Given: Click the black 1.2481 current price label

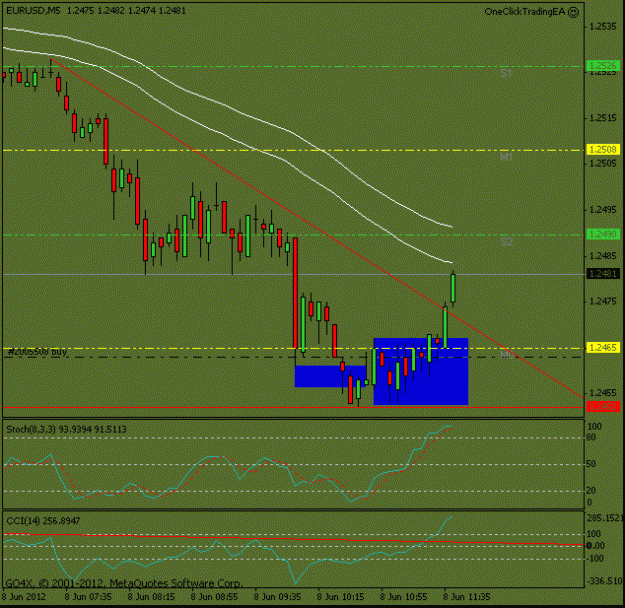Looking at the screenshot, I should pos(603,274).
